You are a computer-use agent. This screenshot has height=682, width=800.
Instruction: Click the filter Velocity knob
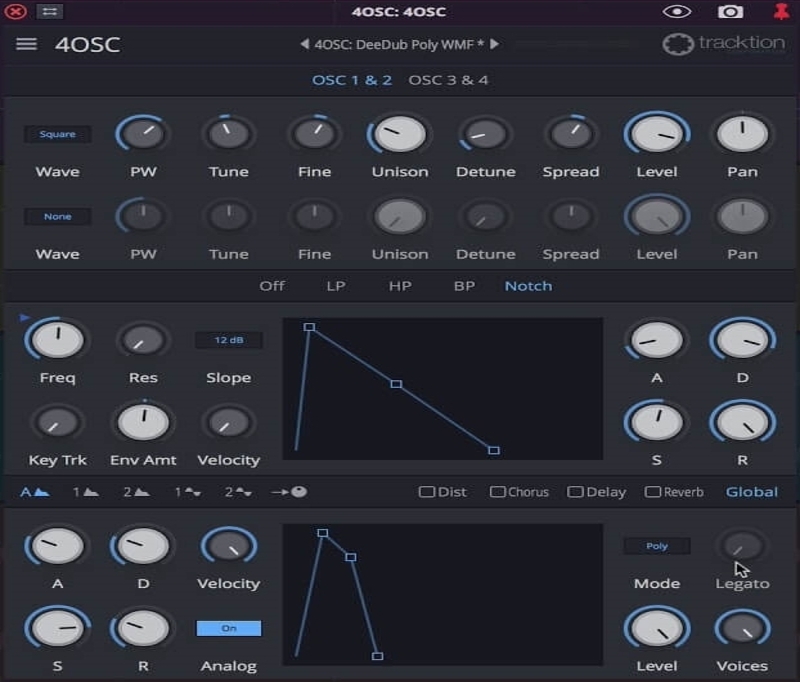(x=229, y=422)
